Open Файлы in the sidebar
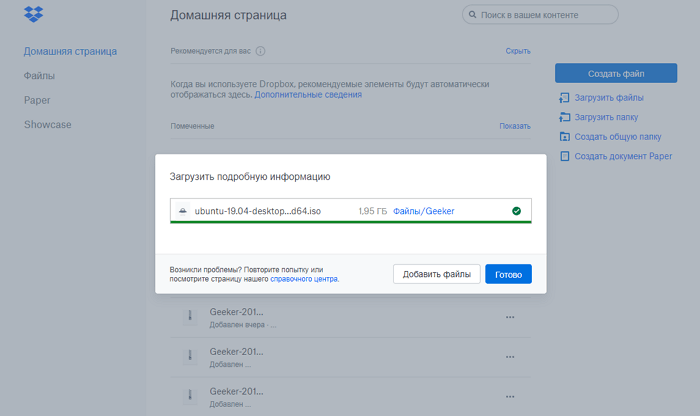The height and width of the screenshot is (416, 700). [39, 76]
